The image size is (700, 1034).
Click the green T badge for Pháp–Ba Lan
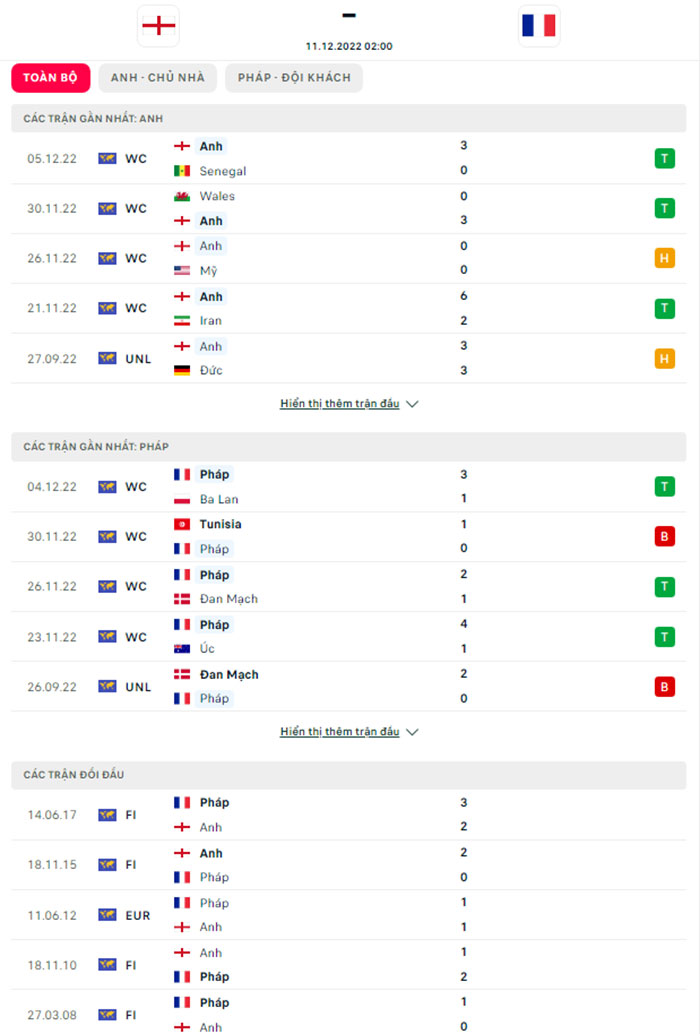[663, 487]
